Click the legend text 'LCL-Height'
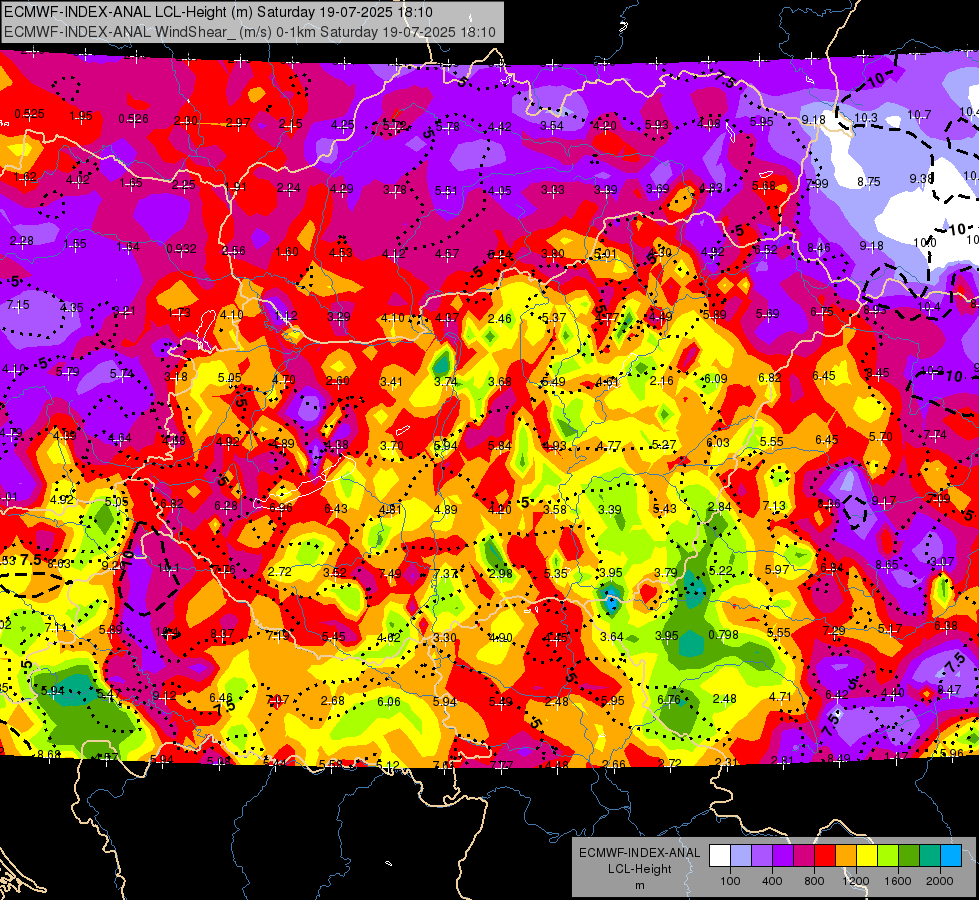 (639, 869)
